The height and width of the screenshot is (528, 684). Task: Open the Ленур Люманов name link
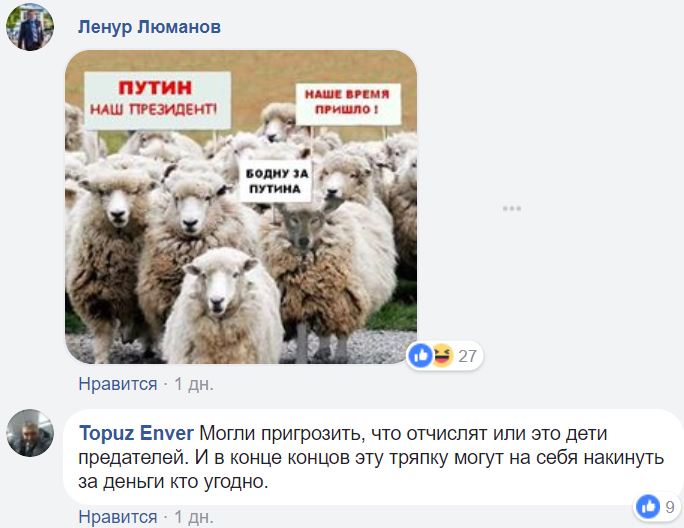click(x=149, y=27)
